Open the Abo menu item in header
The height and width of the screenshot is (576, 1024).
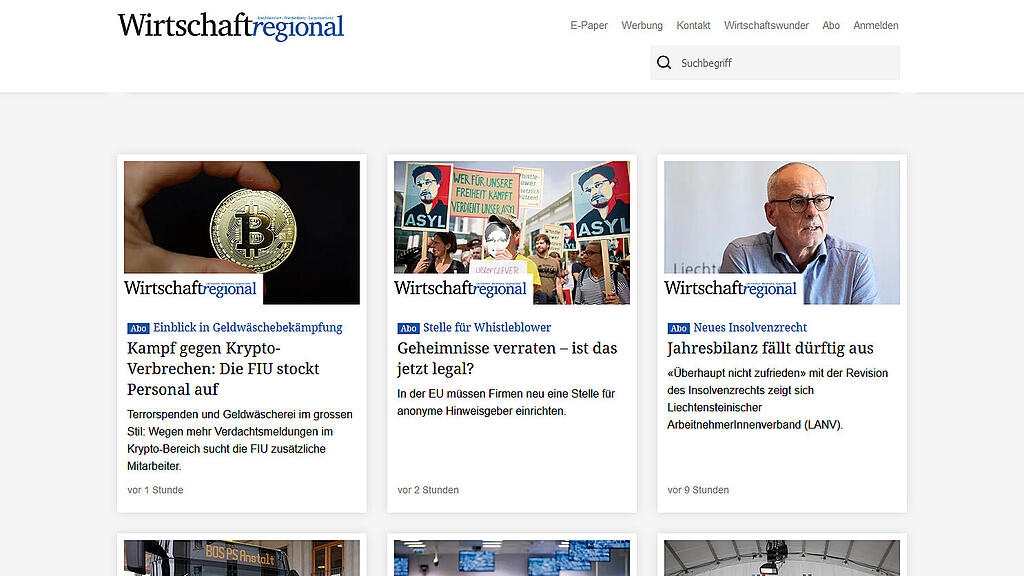(831, 25)
